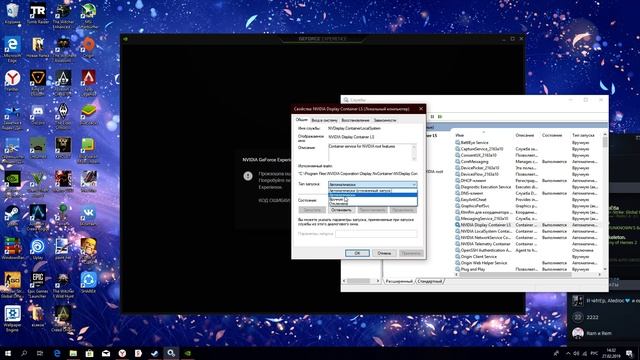Screen dimensions: 640x360
Task: Open NVIDIA GeForce icon on the taskbar
Action: [187, 353]
